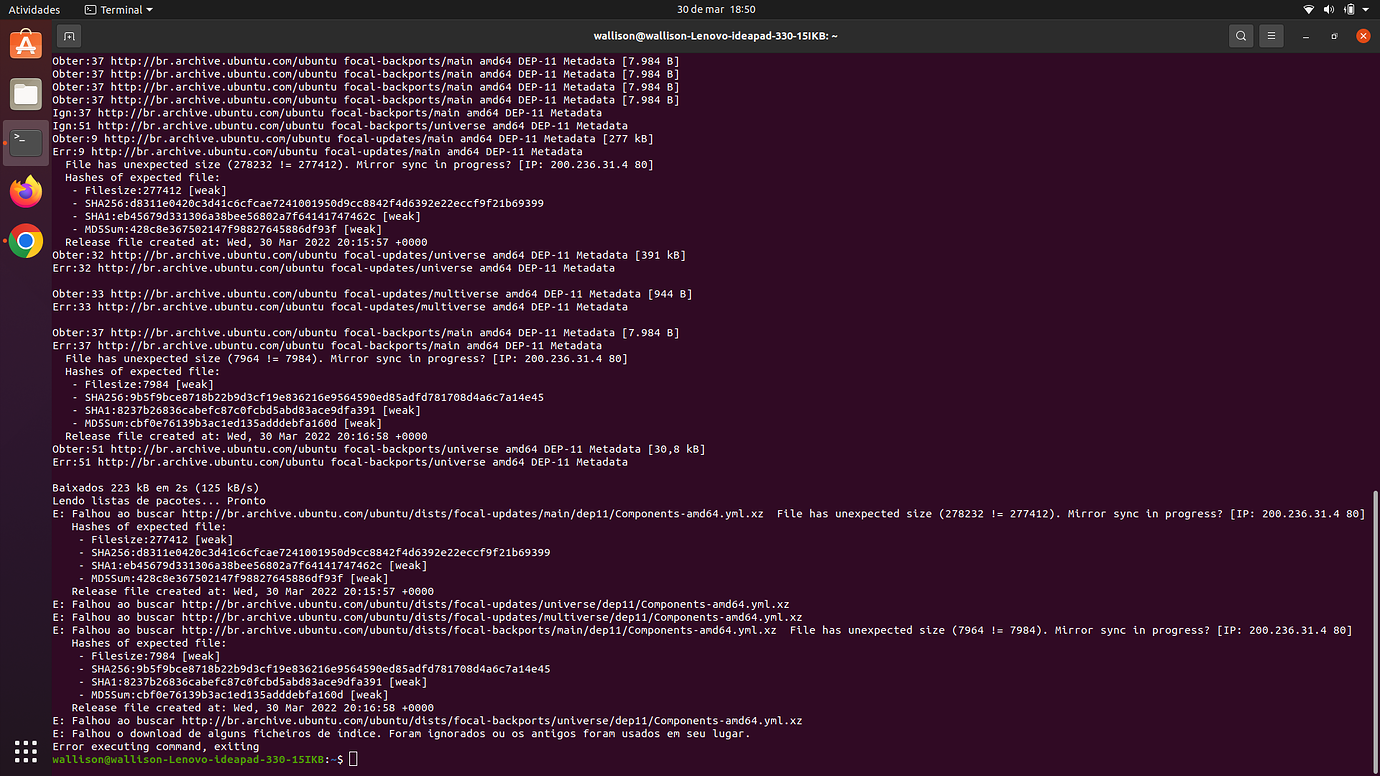This screenshot has height=776, width=1380.
Task: Click the 'Obter:32' line ending in [391 kB]
Action: [x=368, y=255]
